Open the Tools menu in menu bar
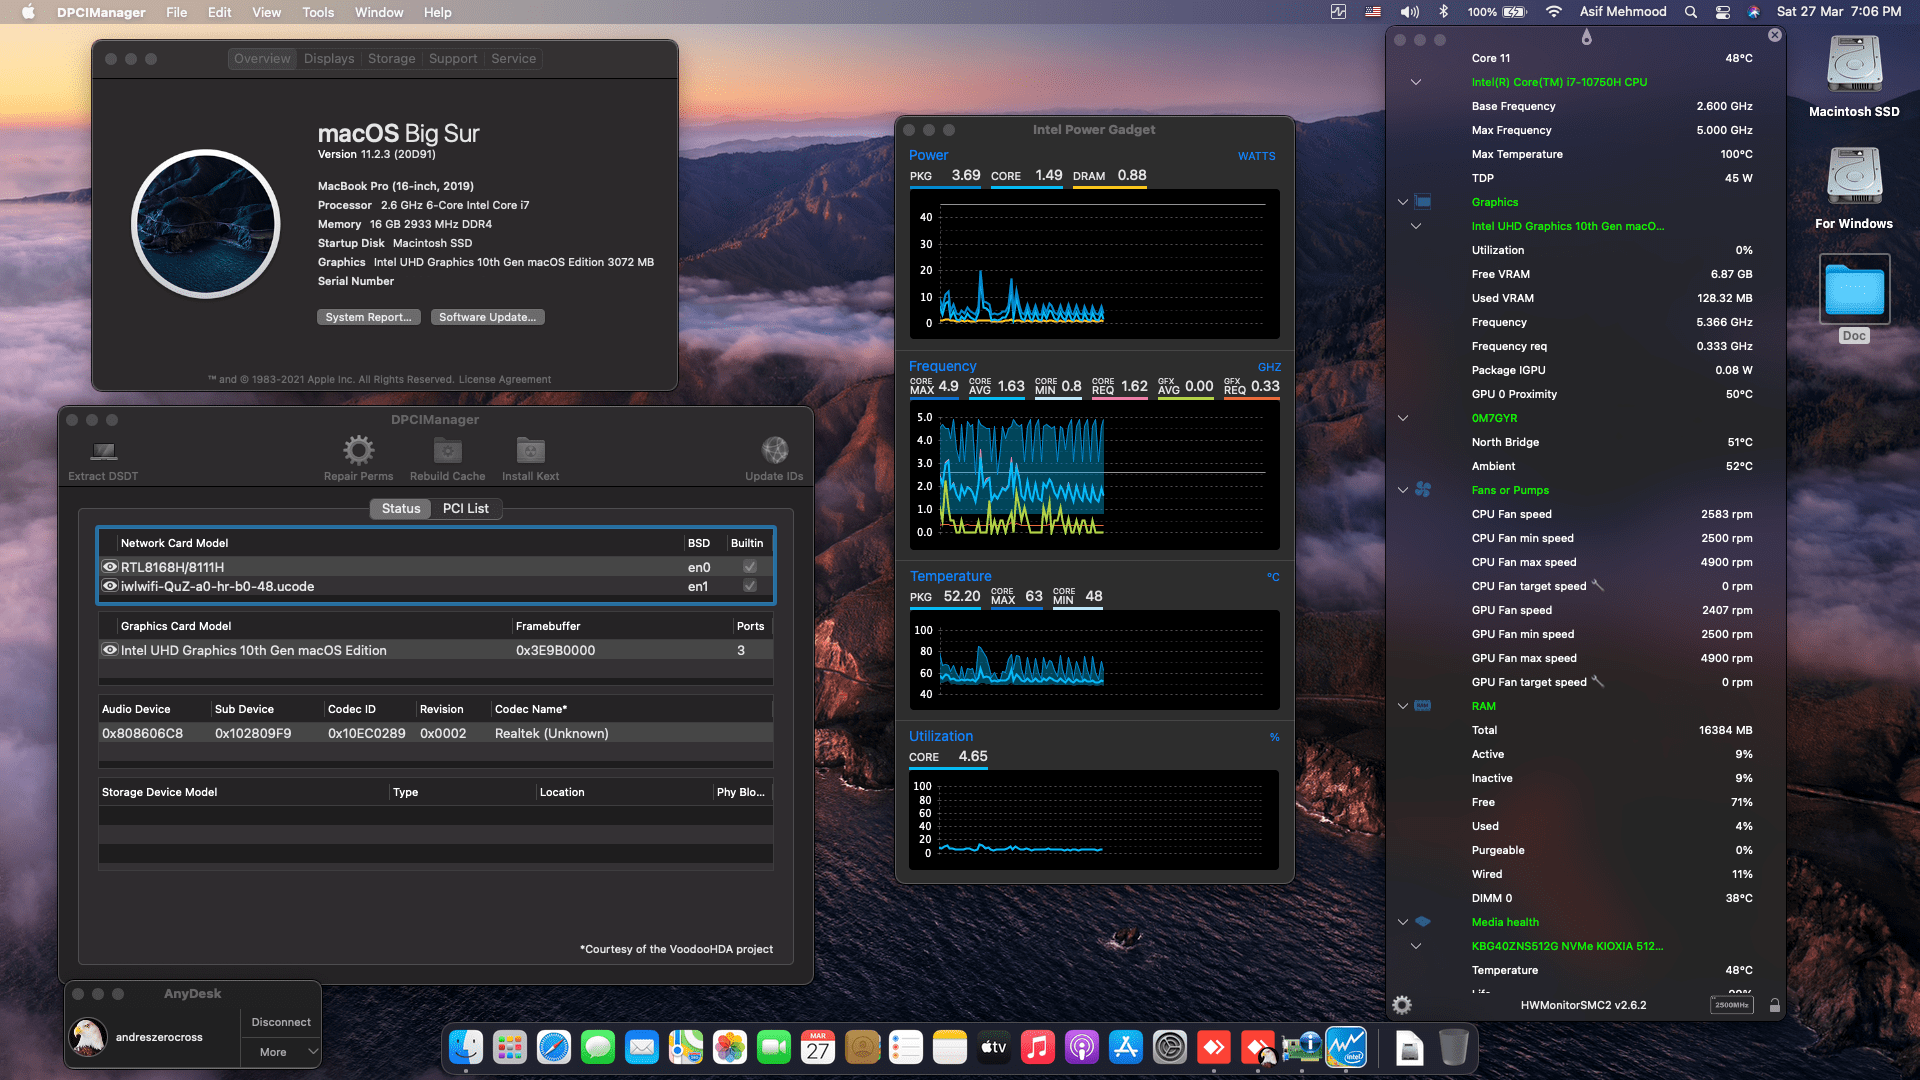Image resolution: width=1920 pixels, height=1080 pixels. tap(318, 12)
